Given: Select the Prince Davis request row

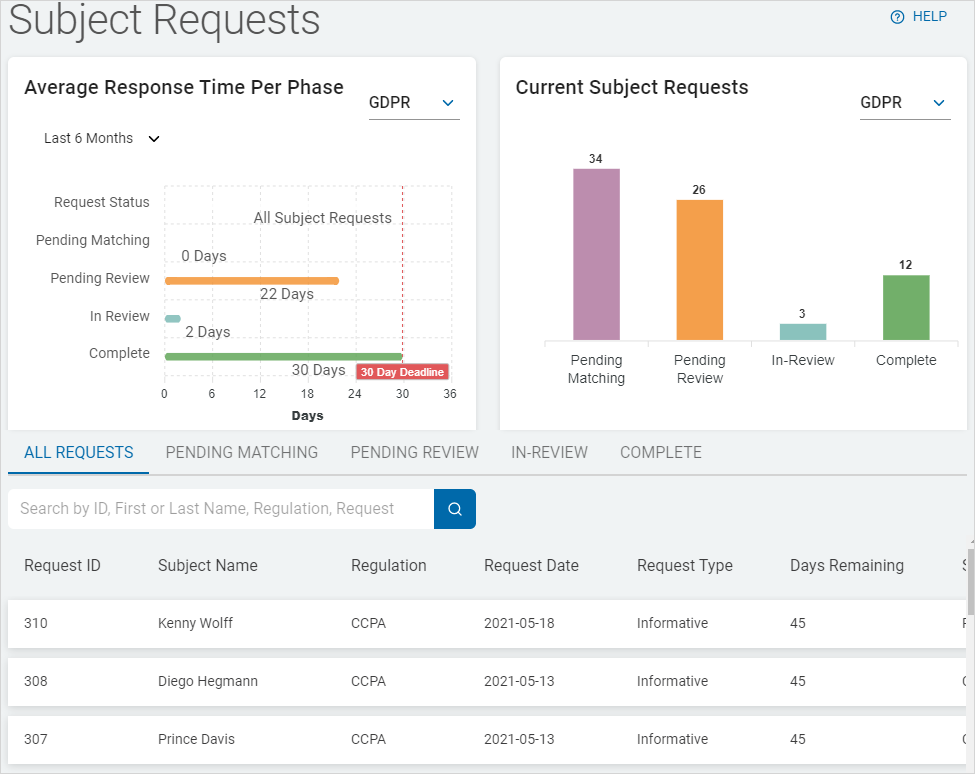Looking at the screenshot, I should [x=196, y=739].
